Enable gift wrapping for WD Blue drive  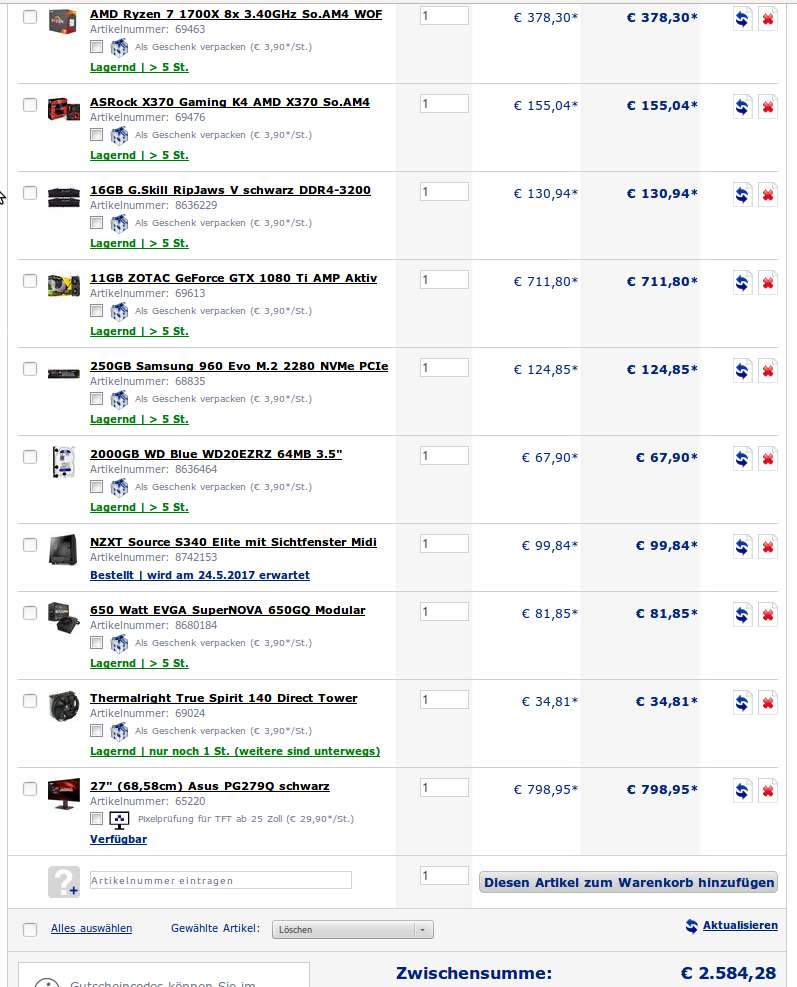pyautogui.click(x=96, y=487)
